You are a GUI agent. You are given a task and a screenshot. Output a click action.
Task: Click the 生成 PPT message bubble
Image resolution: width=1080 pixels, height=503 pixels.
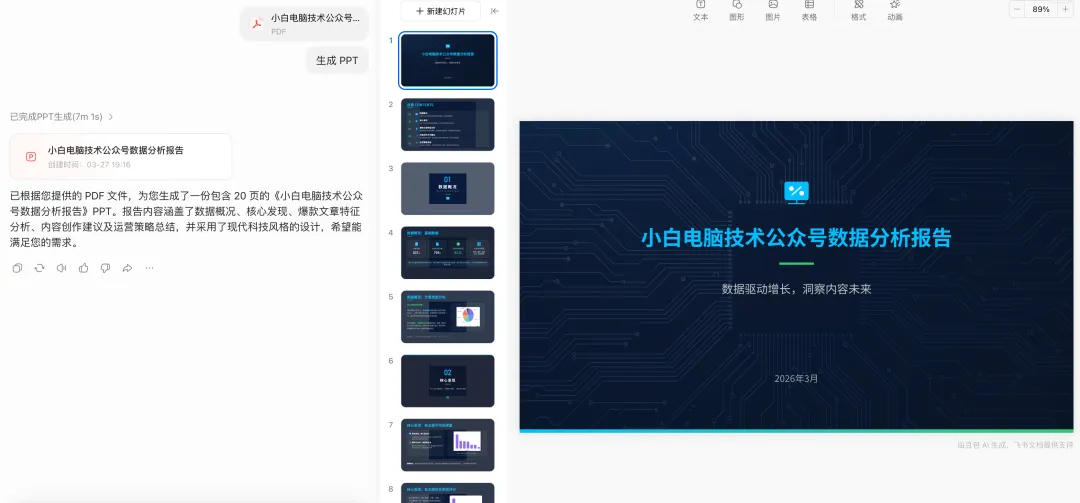tap(337, 61)
